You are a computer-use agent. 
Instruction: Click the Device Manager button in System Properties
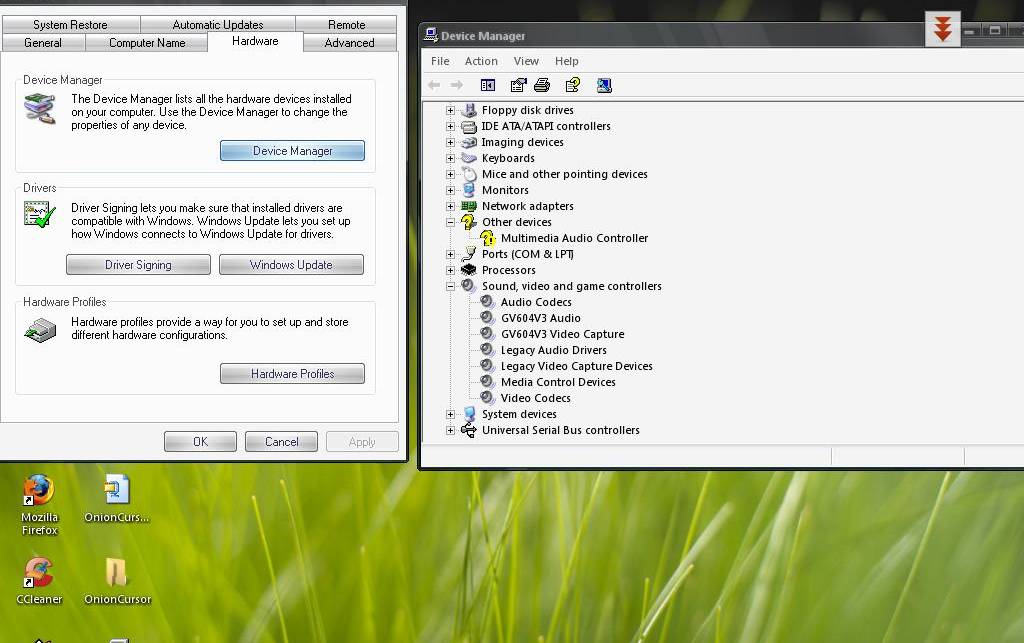(x=293, y=151)
